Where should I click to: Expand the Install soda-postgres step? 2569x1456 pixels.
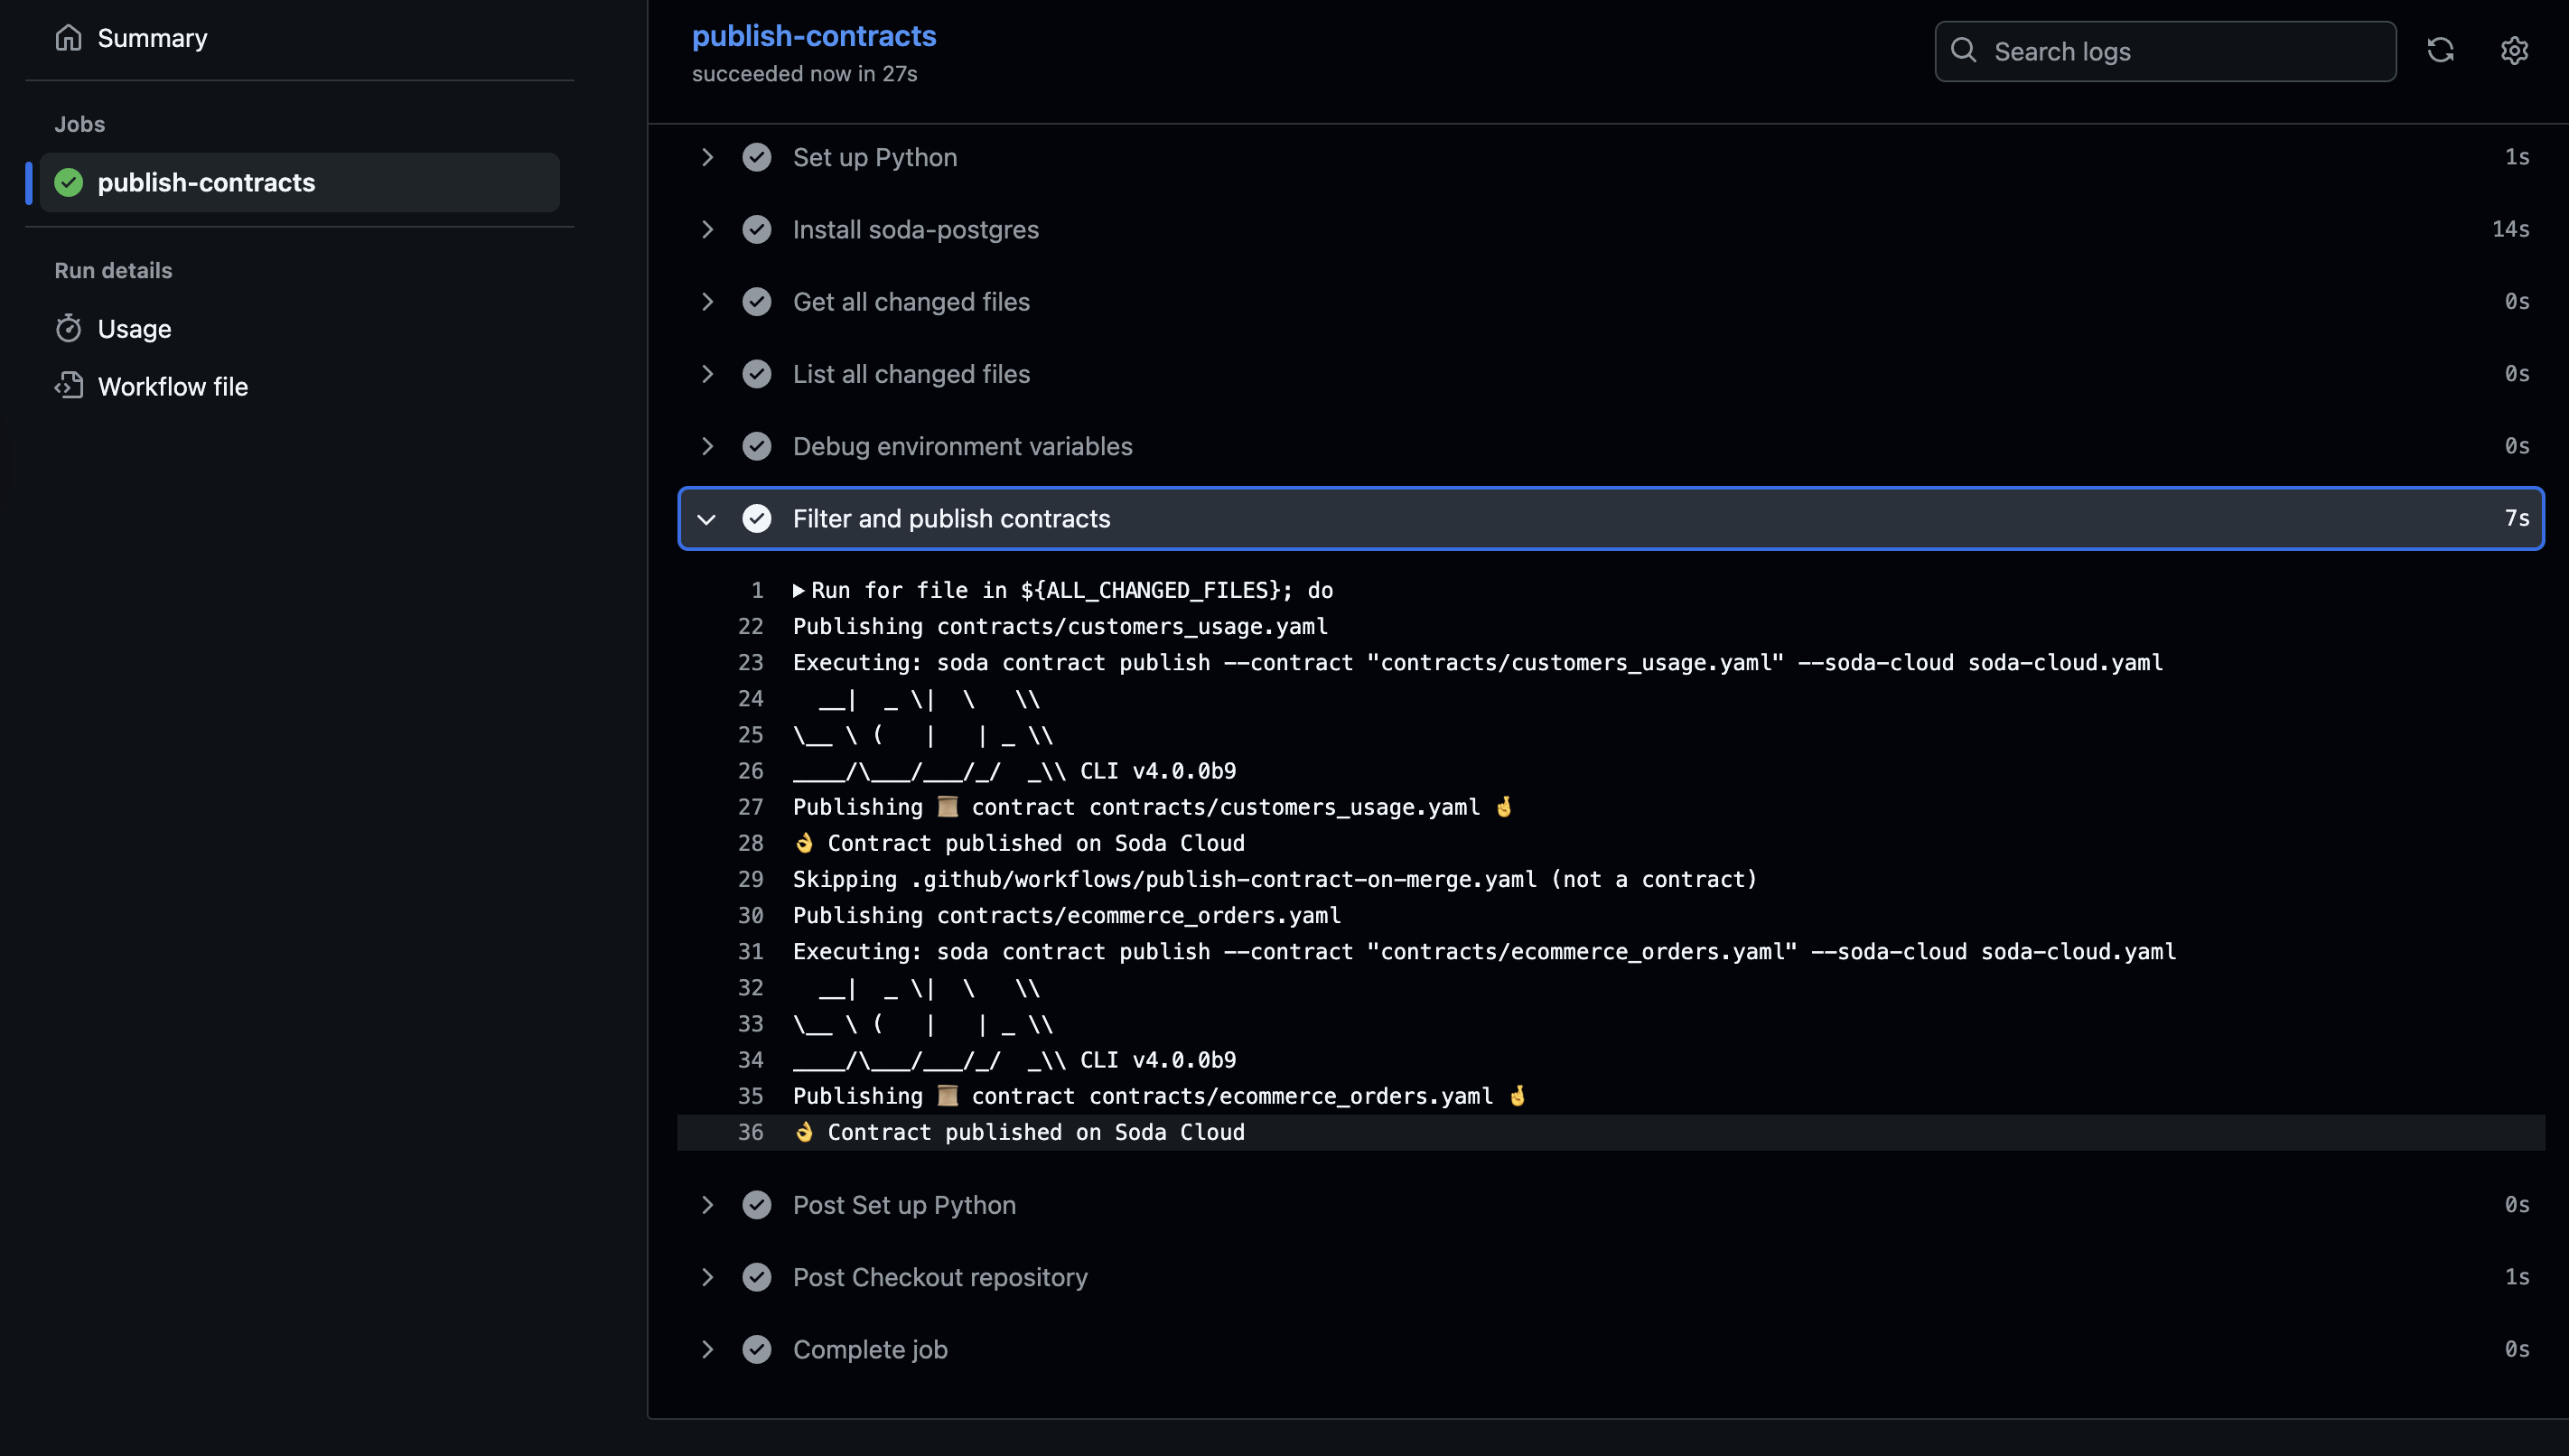pyautogui.click(x=707, y=229)
